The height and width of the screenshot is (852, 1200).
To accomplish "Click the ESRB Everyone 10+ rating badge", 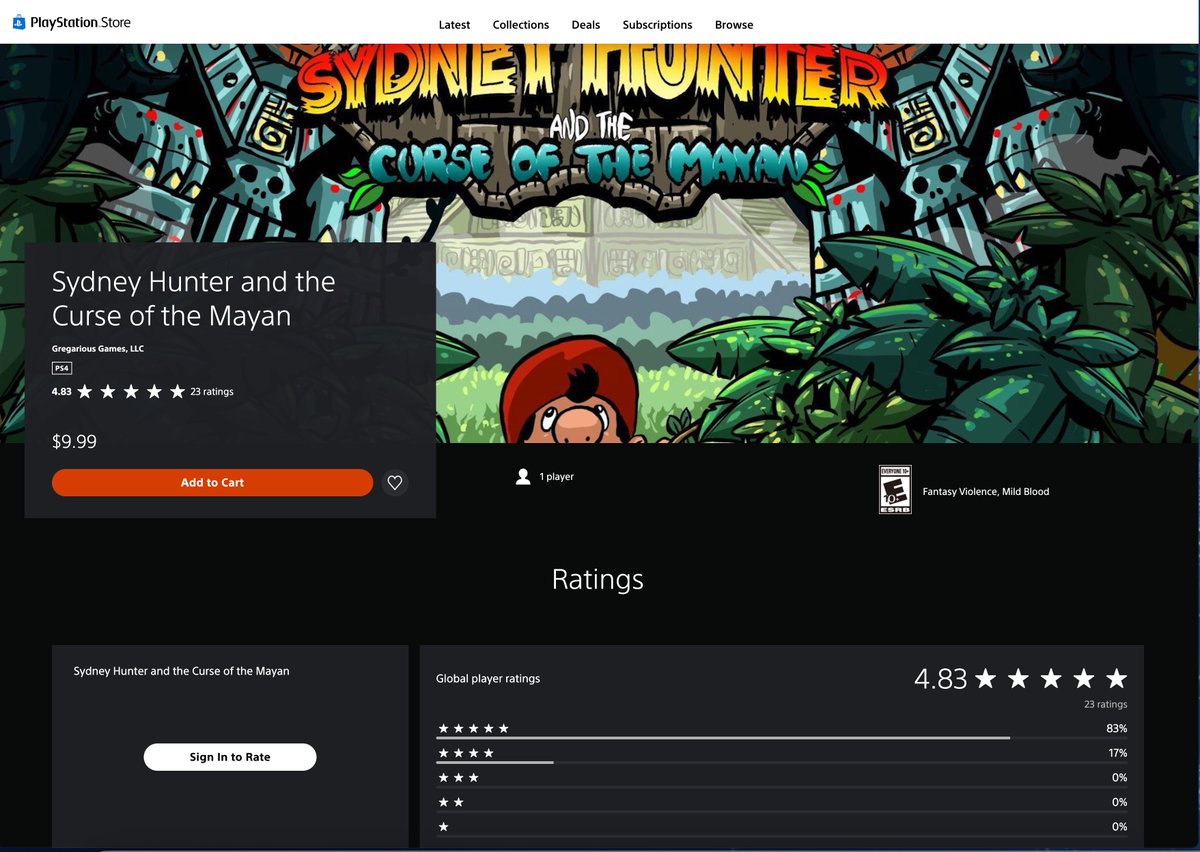I will (x=895, y=489).
